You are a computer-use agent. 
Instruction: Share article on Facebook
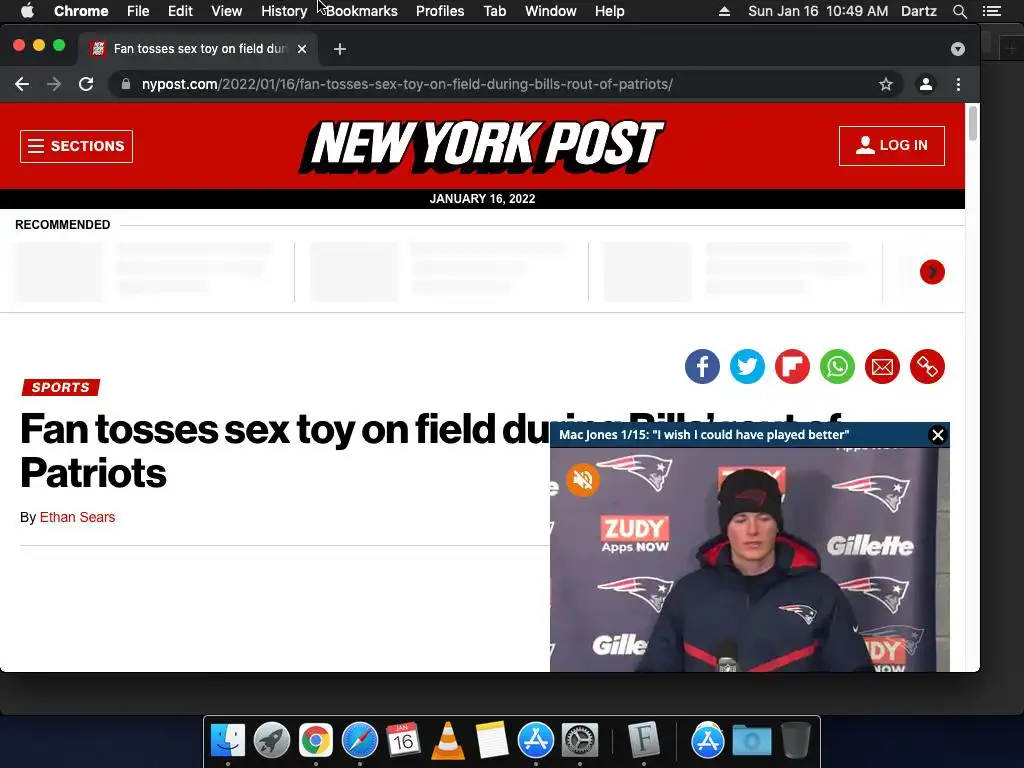click(x=702, y=366)
